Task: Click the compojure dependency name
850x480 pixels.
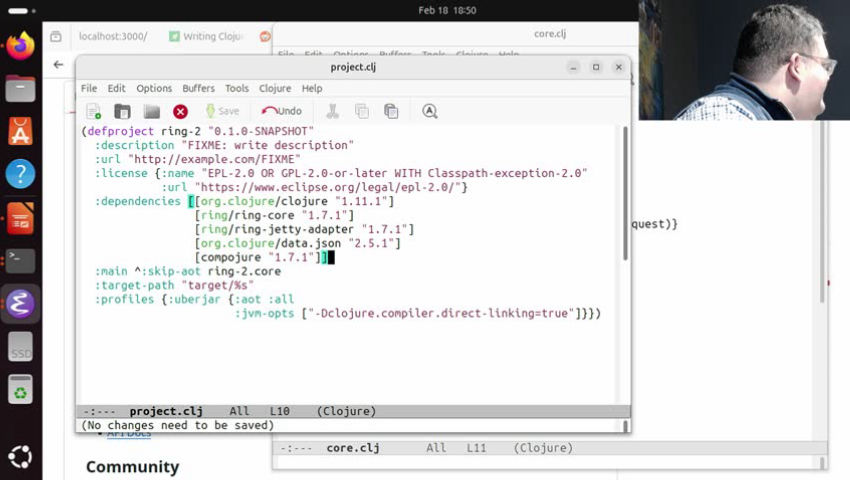Action: click(x=231, y=257)
